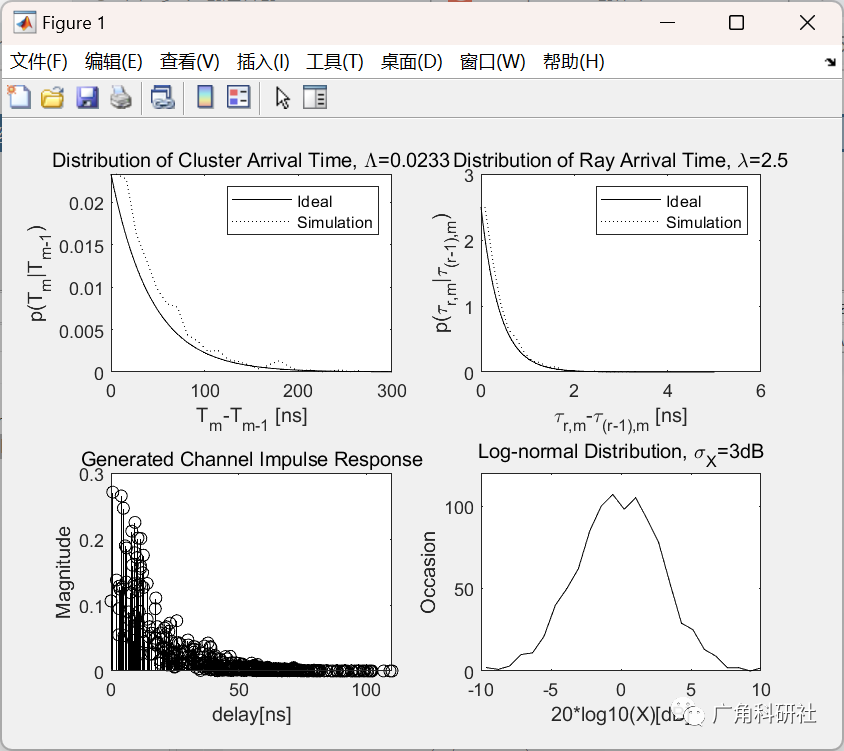The image size is (844, 751).
Task: Open the 编辑(E) menu
Action: coord(113,61)
